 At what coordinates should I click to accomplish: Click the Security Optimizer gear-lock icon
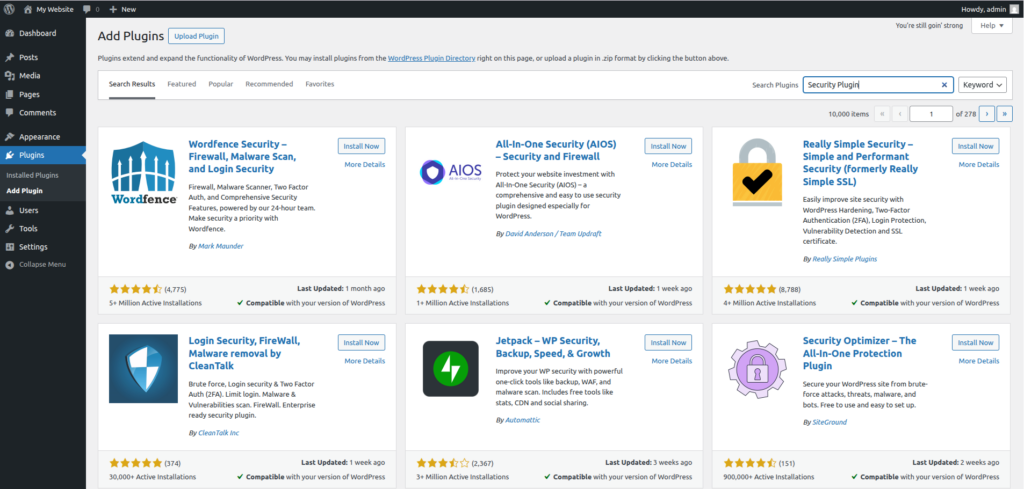tap(758, 369)
